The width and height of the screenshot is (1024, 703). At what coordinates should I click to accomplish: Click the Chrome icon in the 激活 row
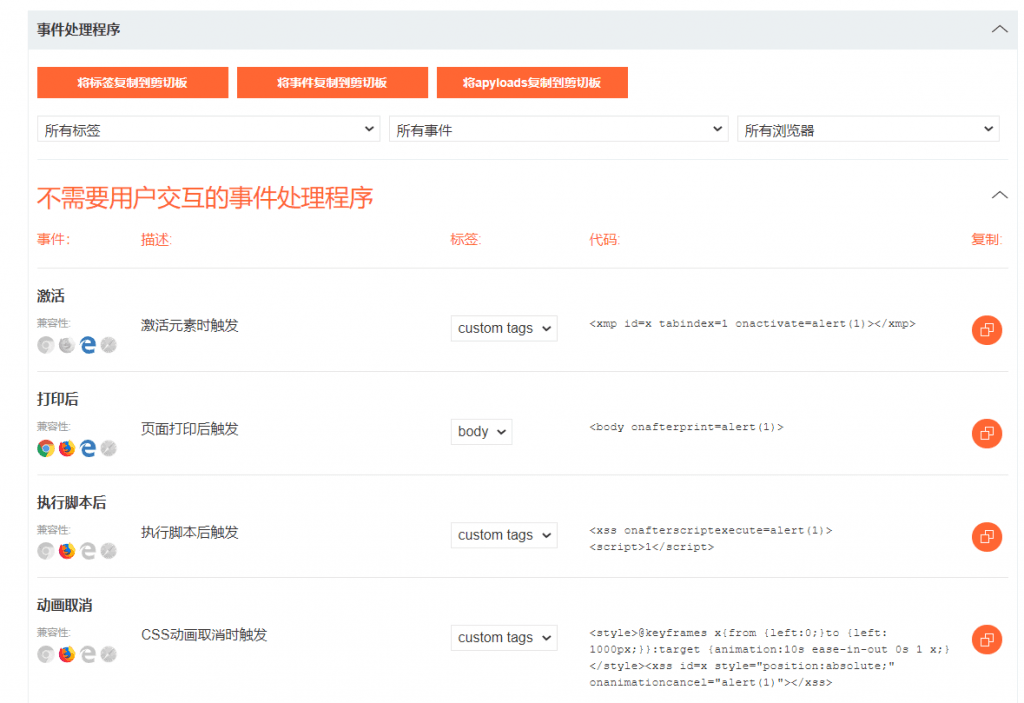(x=46, y=345)
